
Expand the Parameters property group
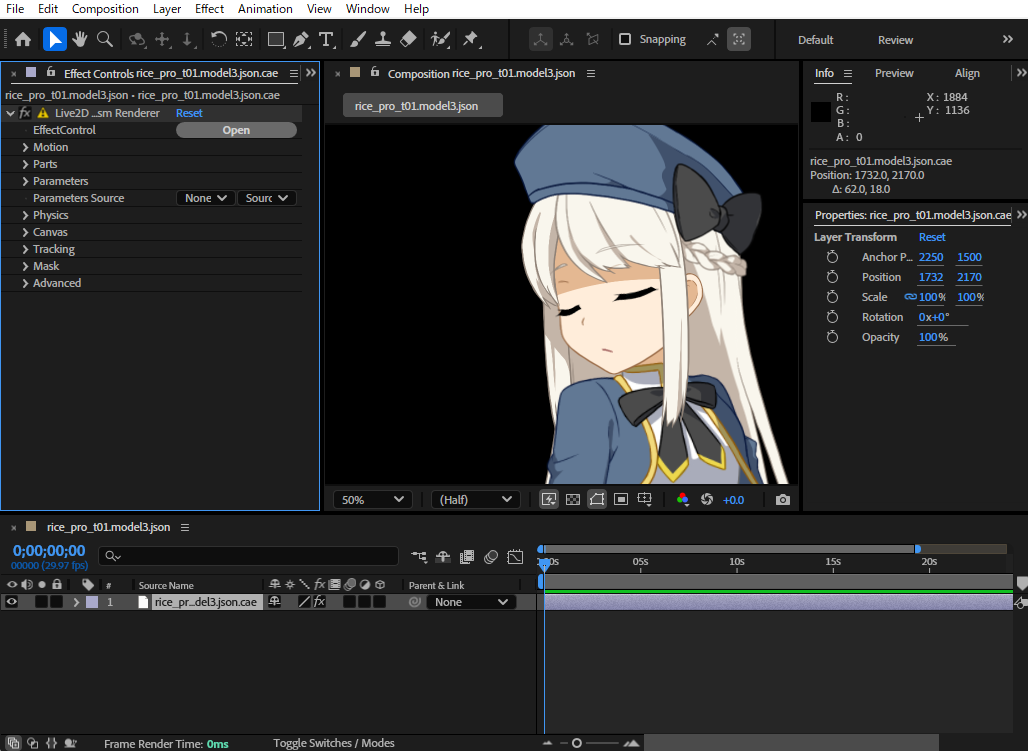point(26,181)
